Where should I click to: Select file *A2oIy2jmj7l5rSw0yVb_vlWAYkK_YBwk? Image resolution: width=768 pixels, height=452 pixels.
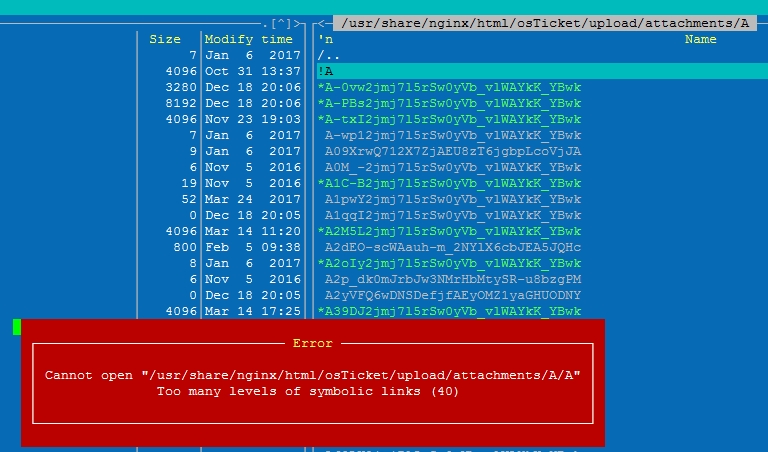coord(449,263)
